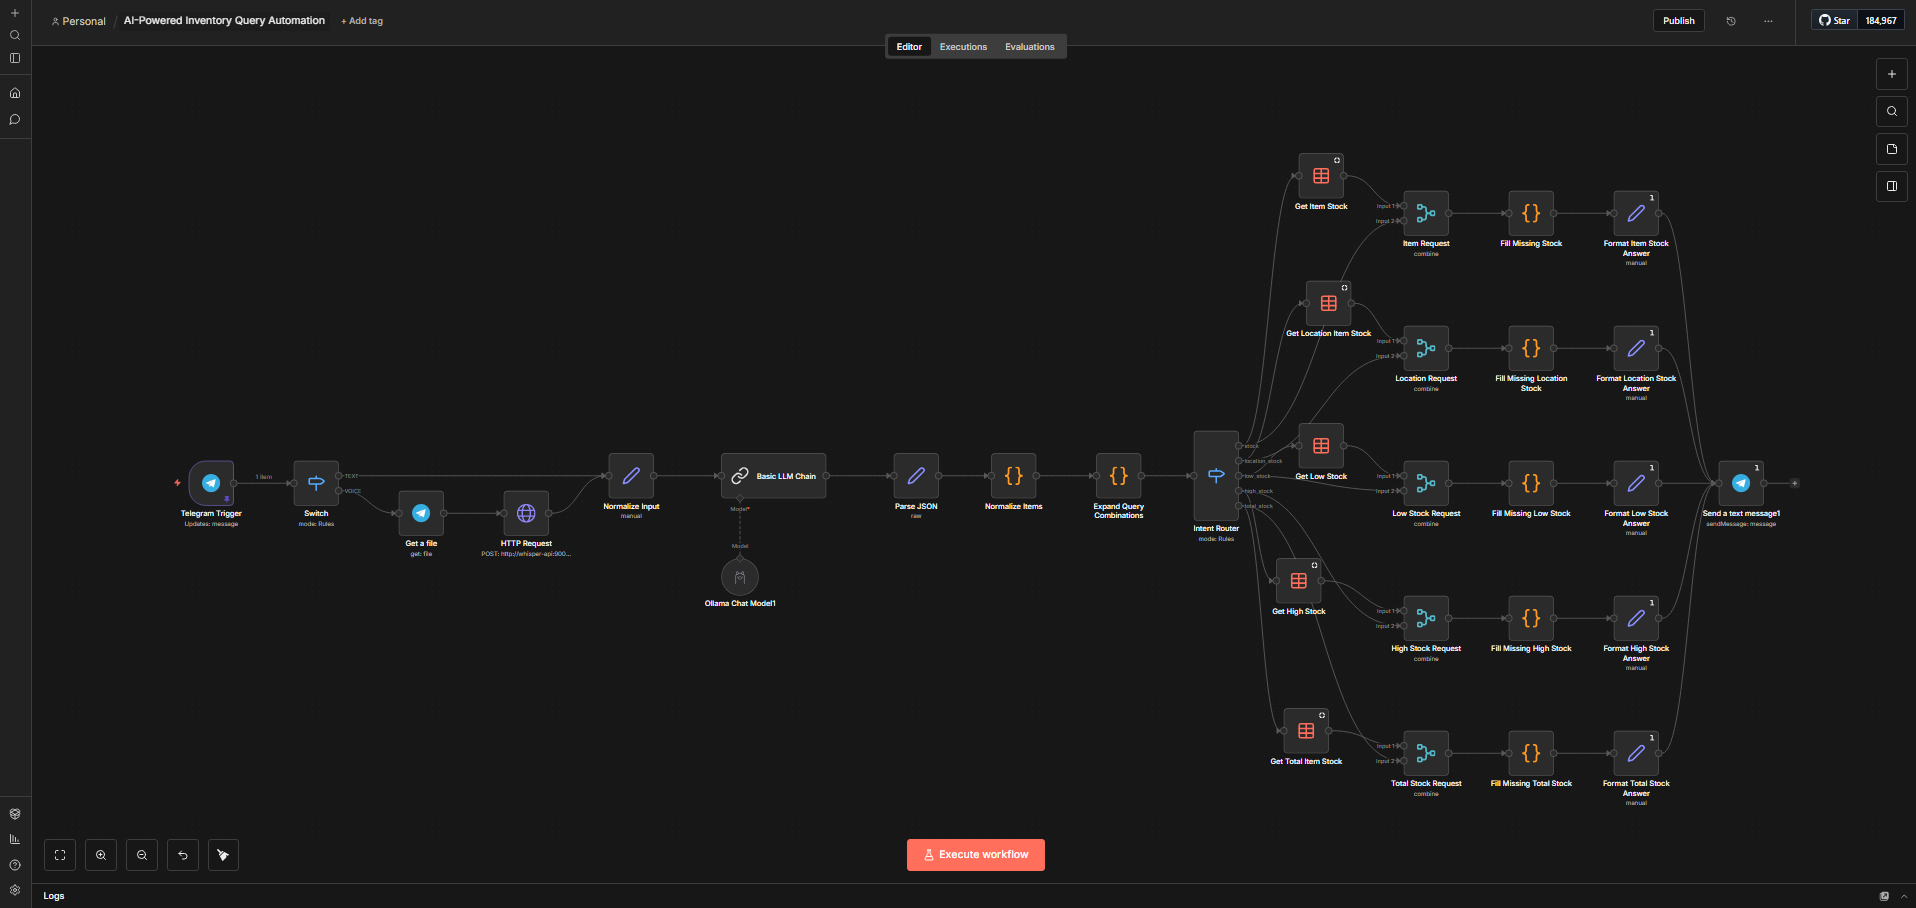Add node after Send a text message1
The width and height of the screenshot is (1916, 908).
point(1795,483)
